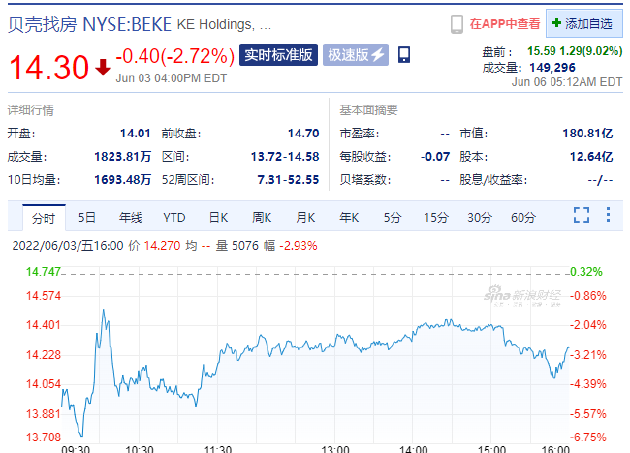Click the morning price peak on the chart line
Screen dimensions: 630x453
104,310
